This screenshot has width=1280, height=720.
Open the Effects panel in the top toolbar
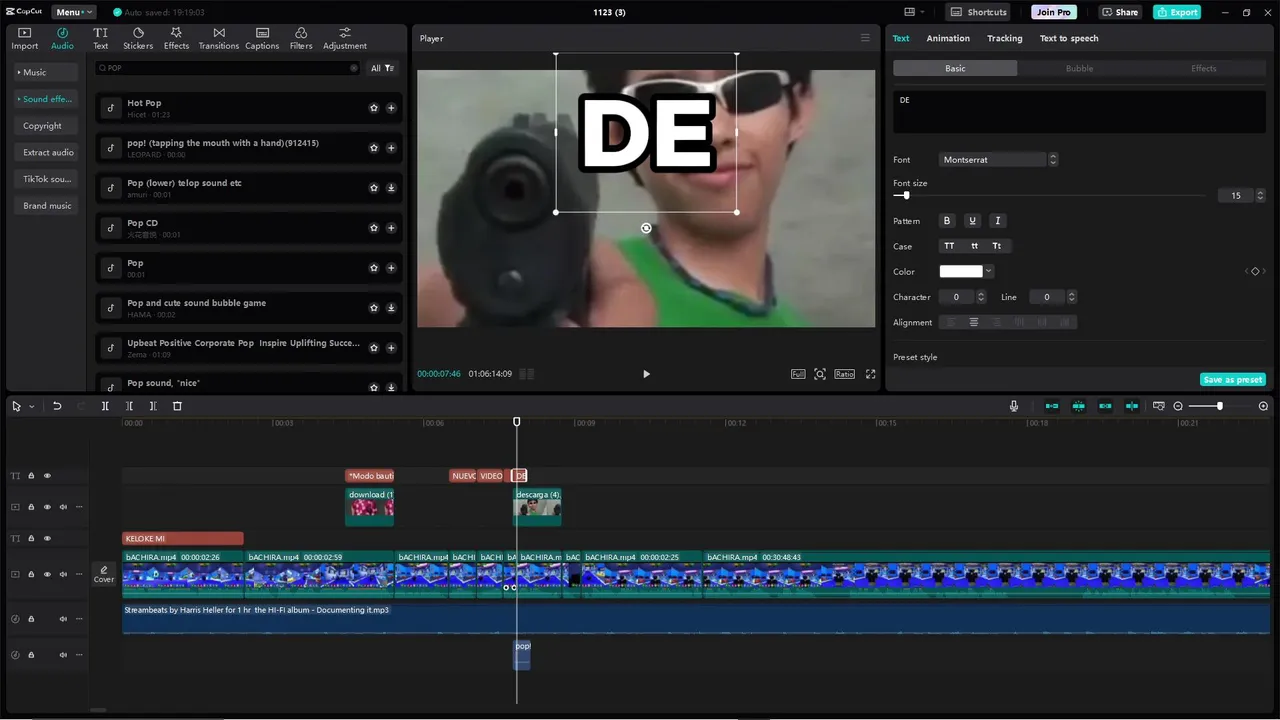[x=176, y=38]
